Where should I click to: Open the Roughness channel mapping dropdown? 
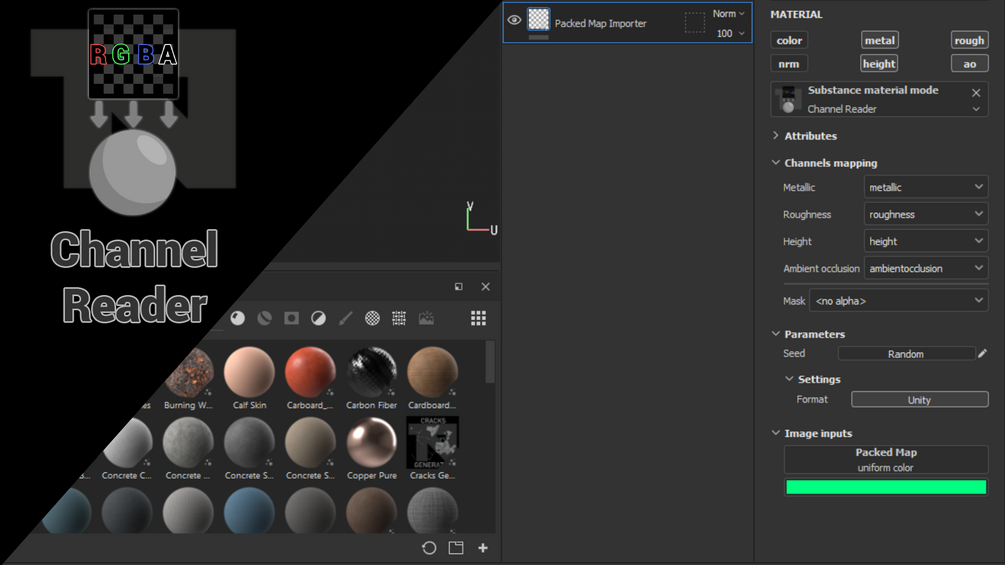click(926, 214)
